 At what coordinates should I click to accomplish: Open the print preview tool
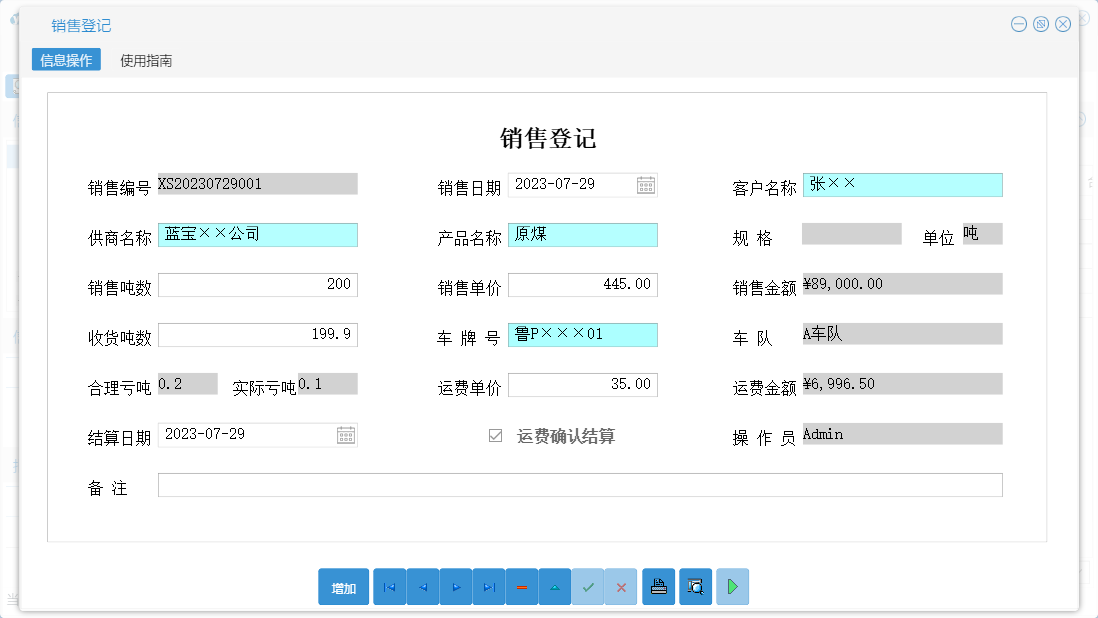[x=695, y=587]
